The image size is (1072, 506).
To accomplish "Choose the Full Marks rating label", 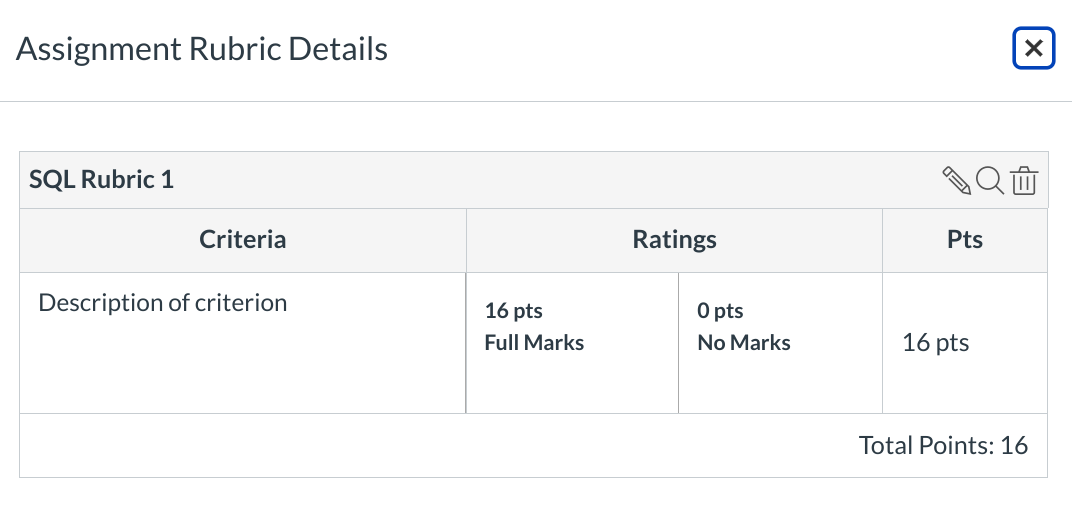I will pos(534,343).
